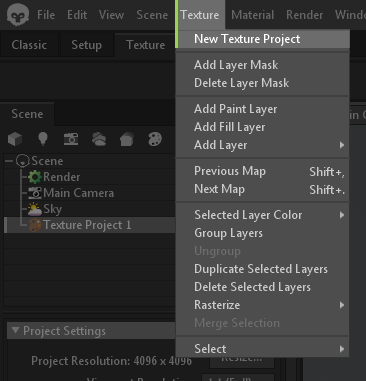Open the Rasterize submenu
Screen dimensions: 366x381
(263, 305)
